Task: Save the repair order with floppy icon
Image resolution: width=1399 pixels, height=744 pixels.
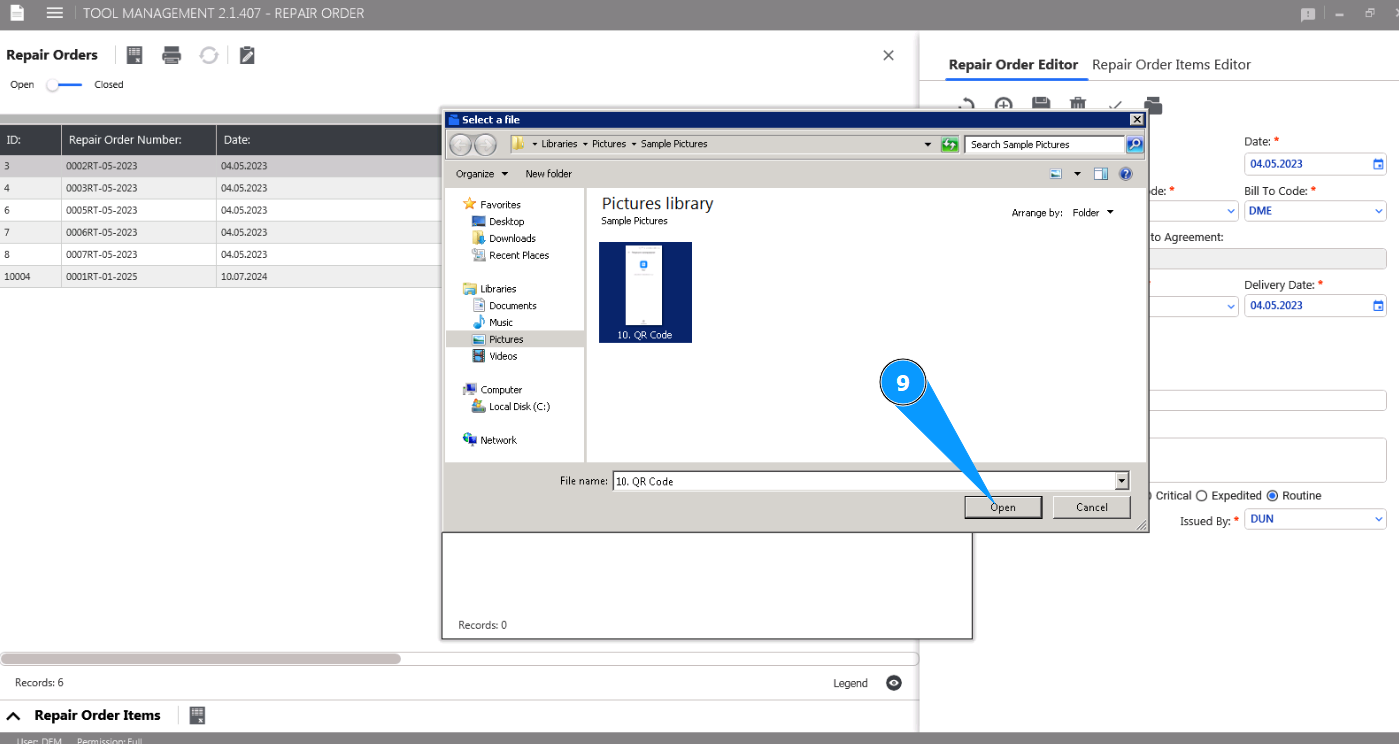Action: 1041,105
